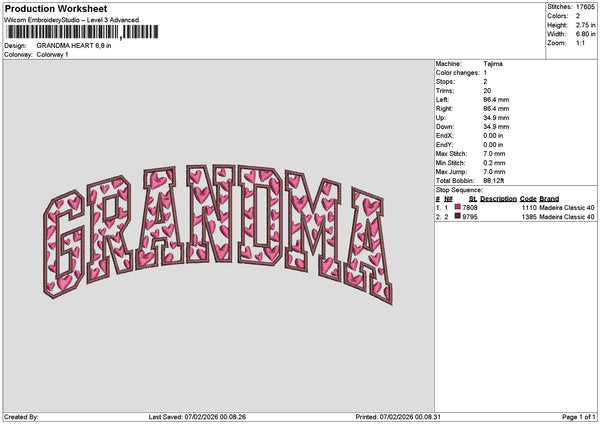This screenshot has height=424, width=600.
Task: Click the Right value 86.4 mm
Action: 496,109
